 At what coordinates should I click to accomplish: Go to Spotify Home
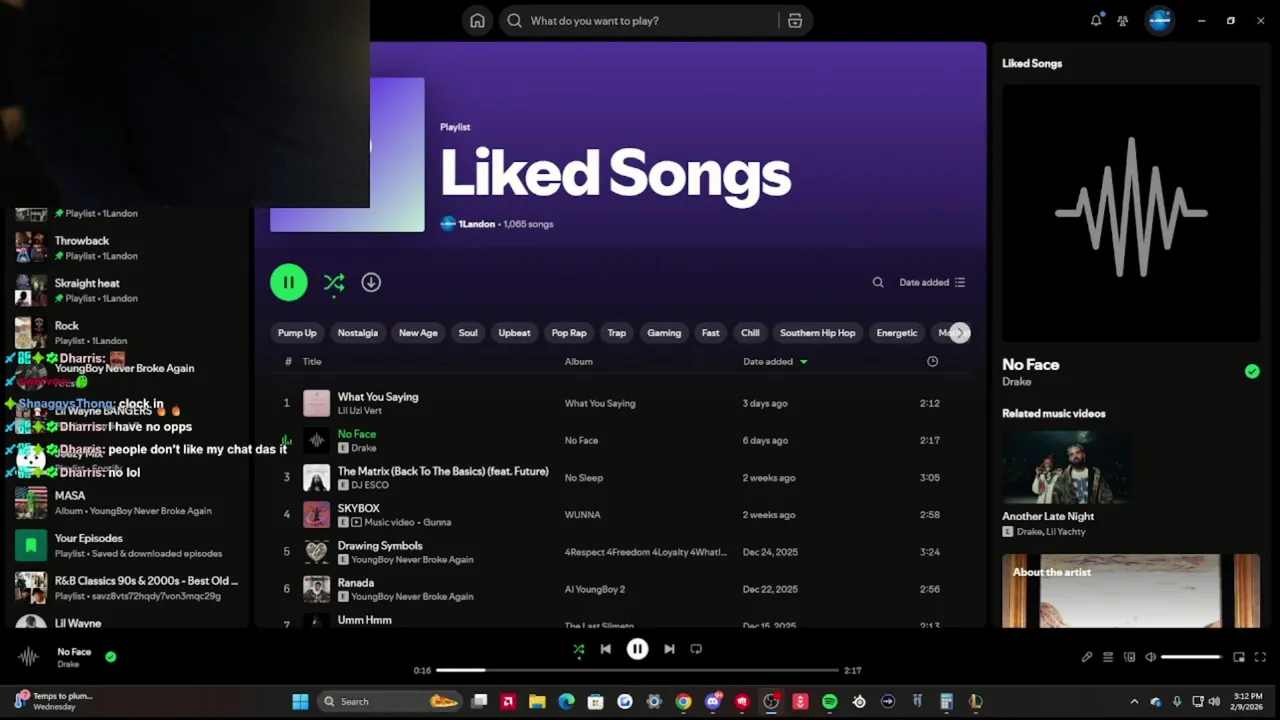[x=478, y=21]
